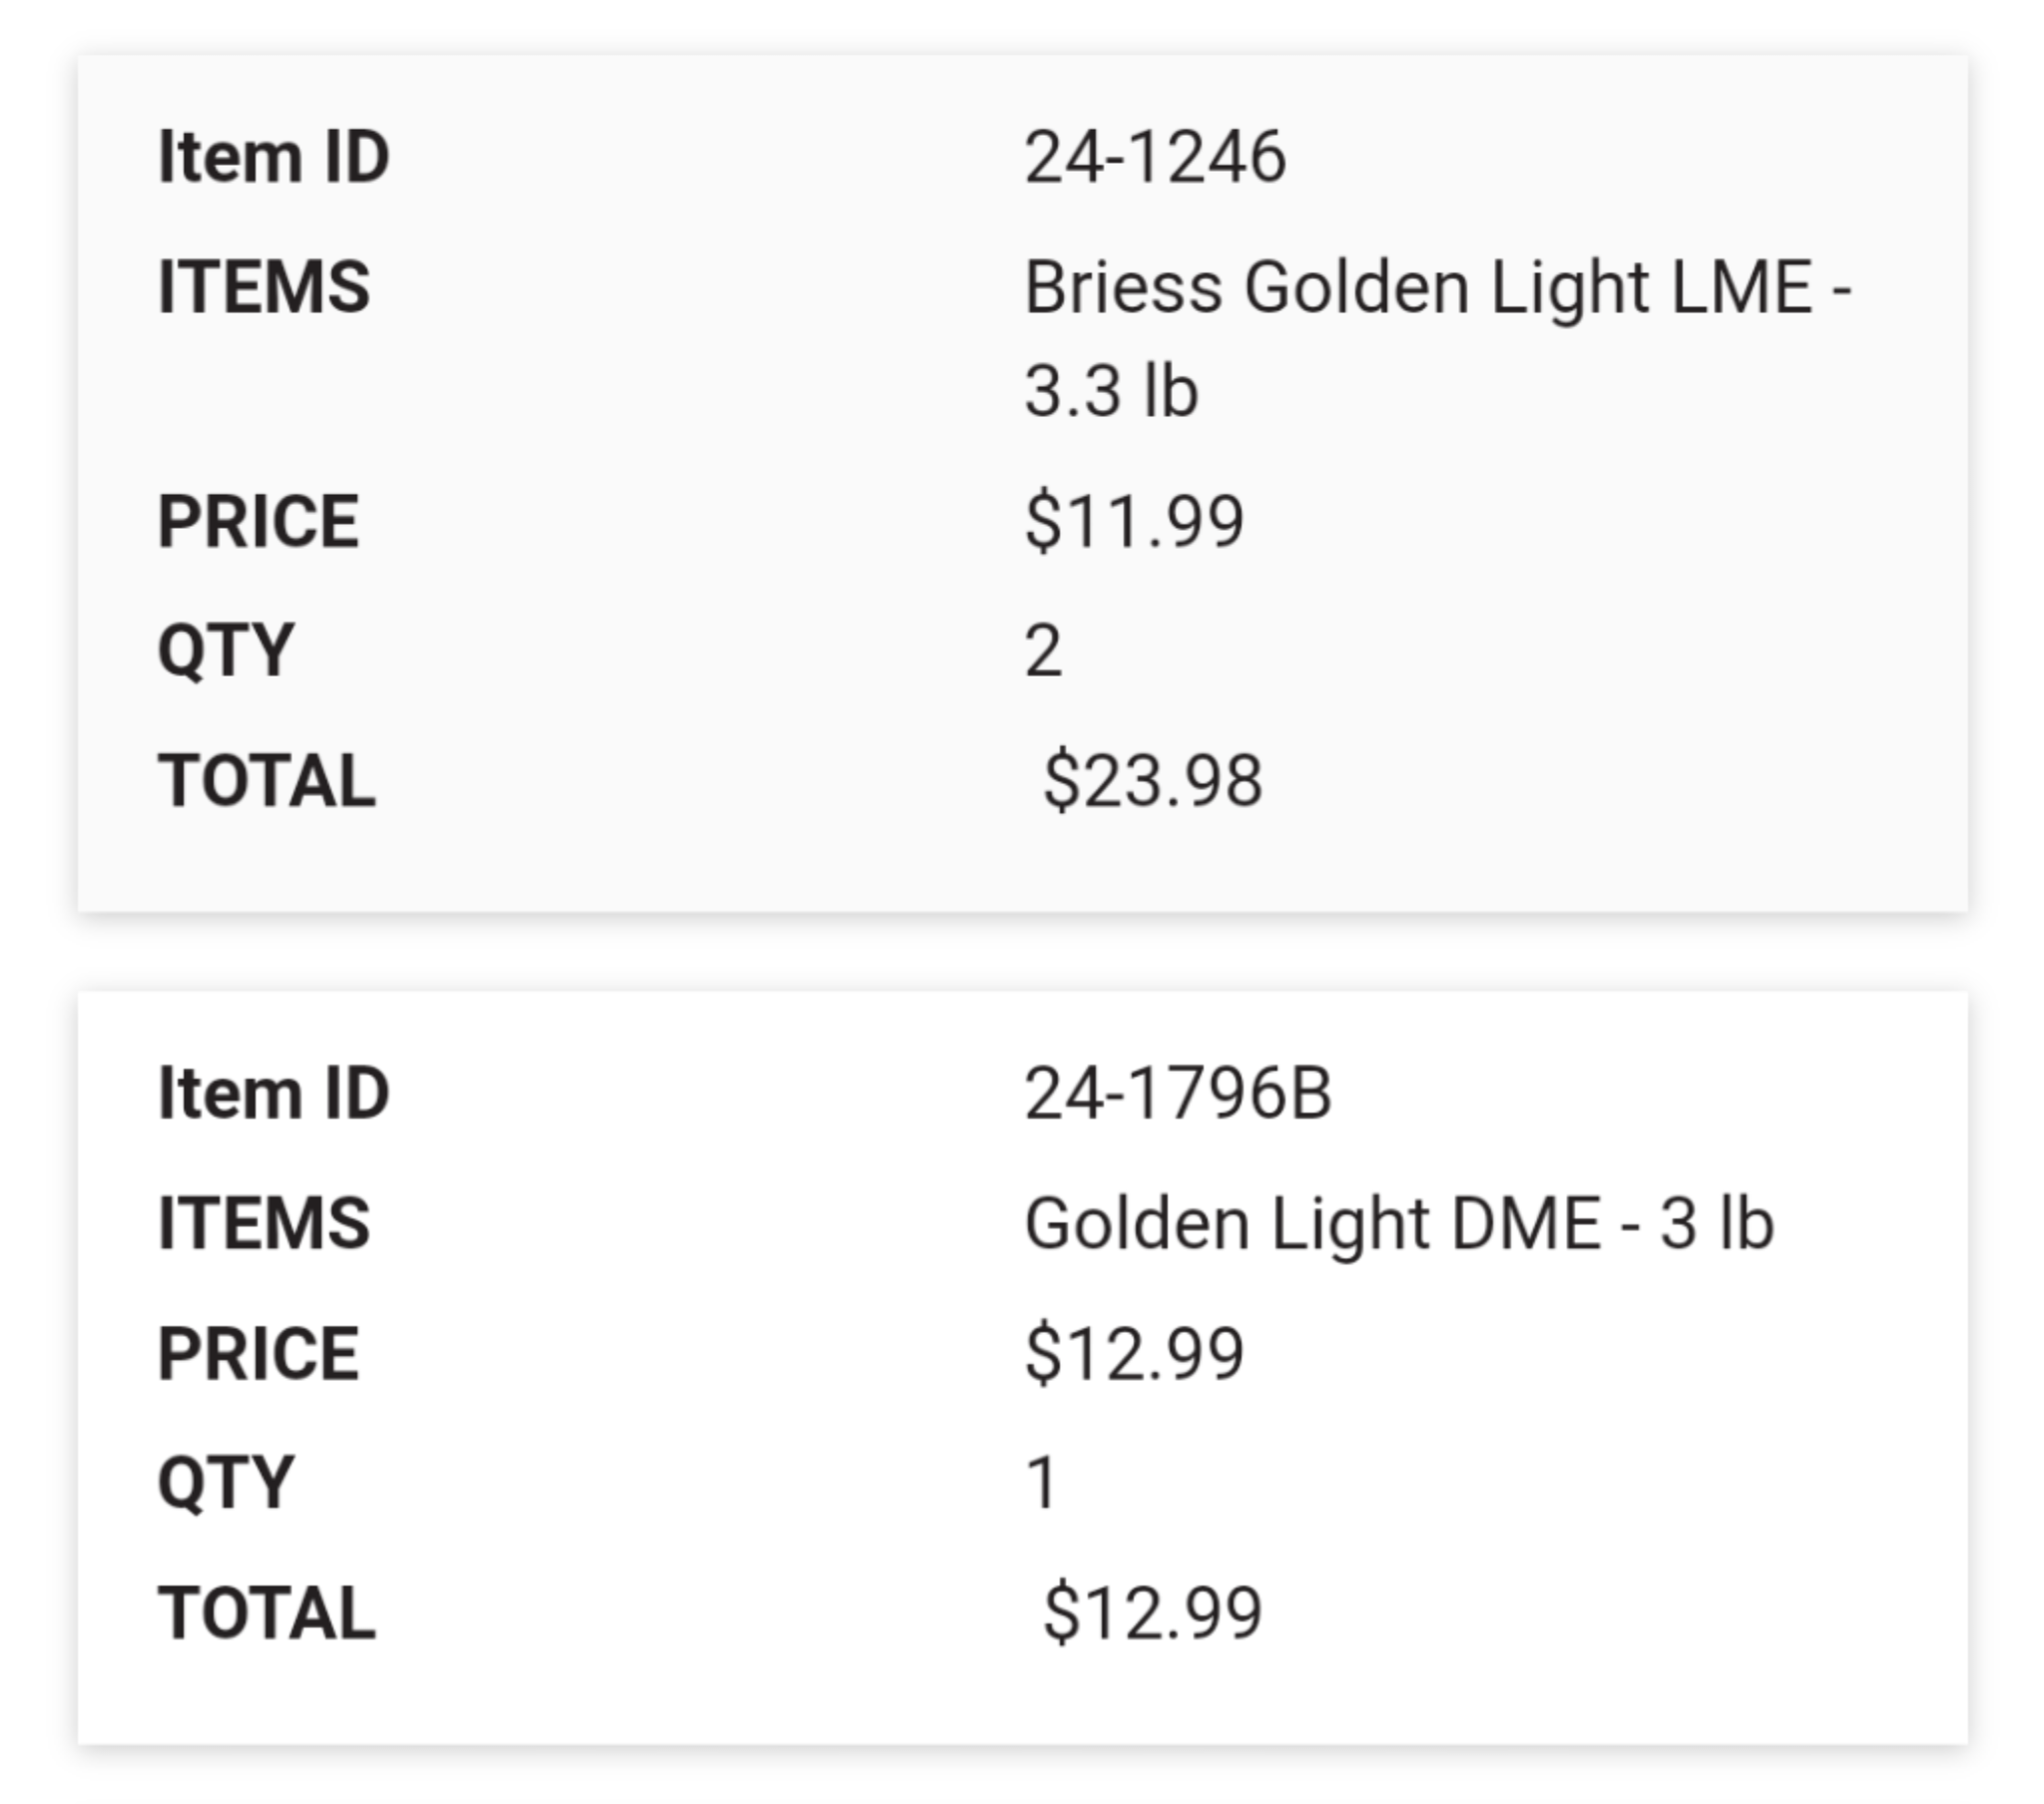Click the PRICE label in first card
Screen dimensions: 2044x1804
point(258,521)
